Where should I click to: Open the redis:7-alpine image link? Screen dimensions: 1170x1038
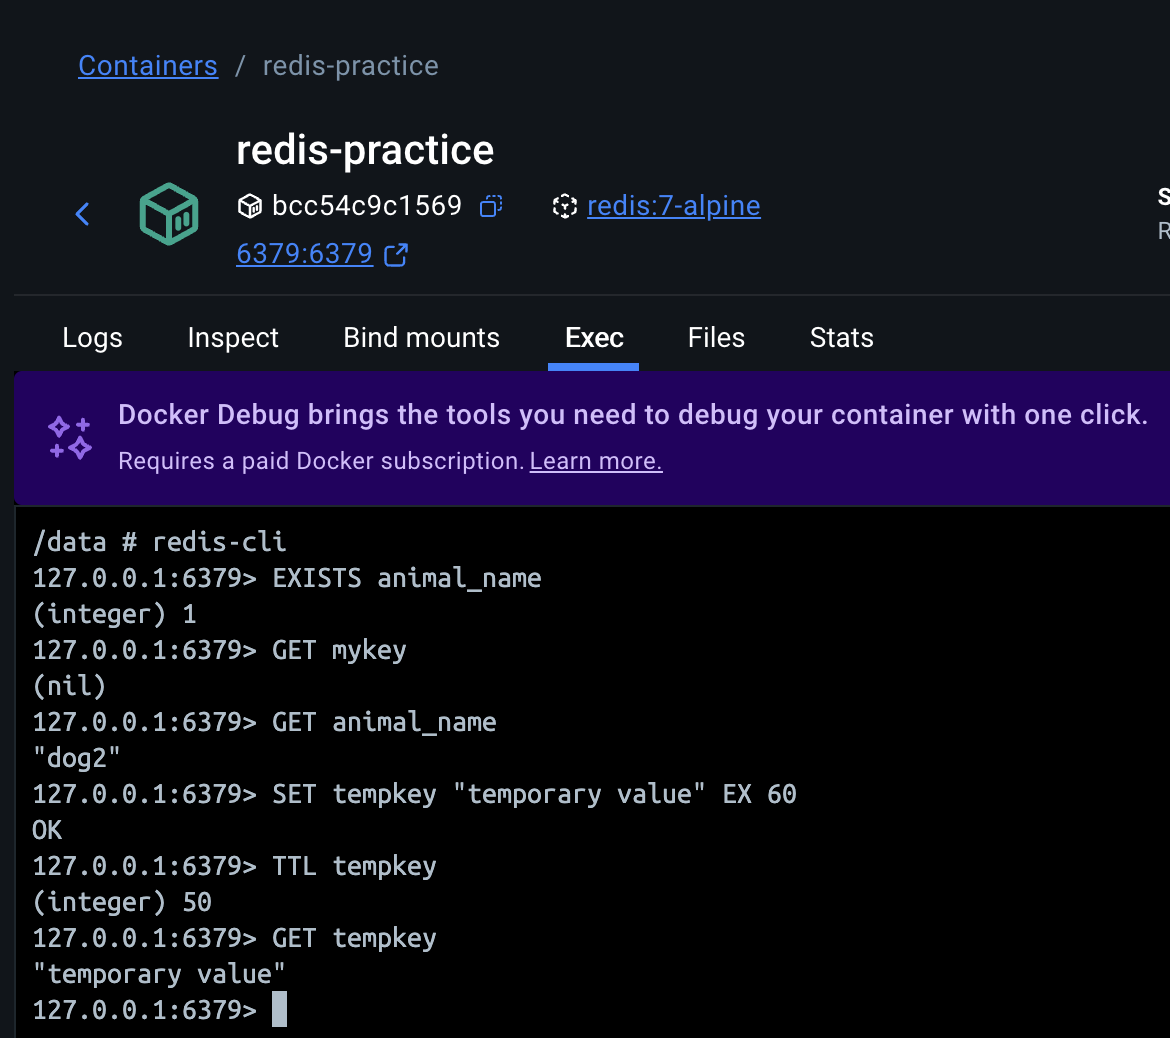[x=674, y=206]
